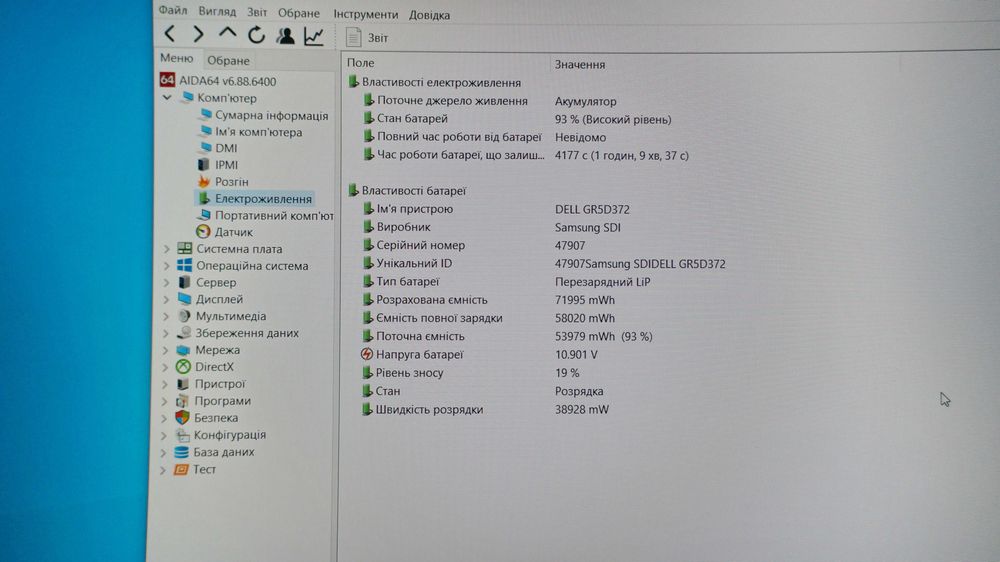Click the Датчик gauge icon
The height and width of the screenshot is (562, 1000).
point(203,232)
